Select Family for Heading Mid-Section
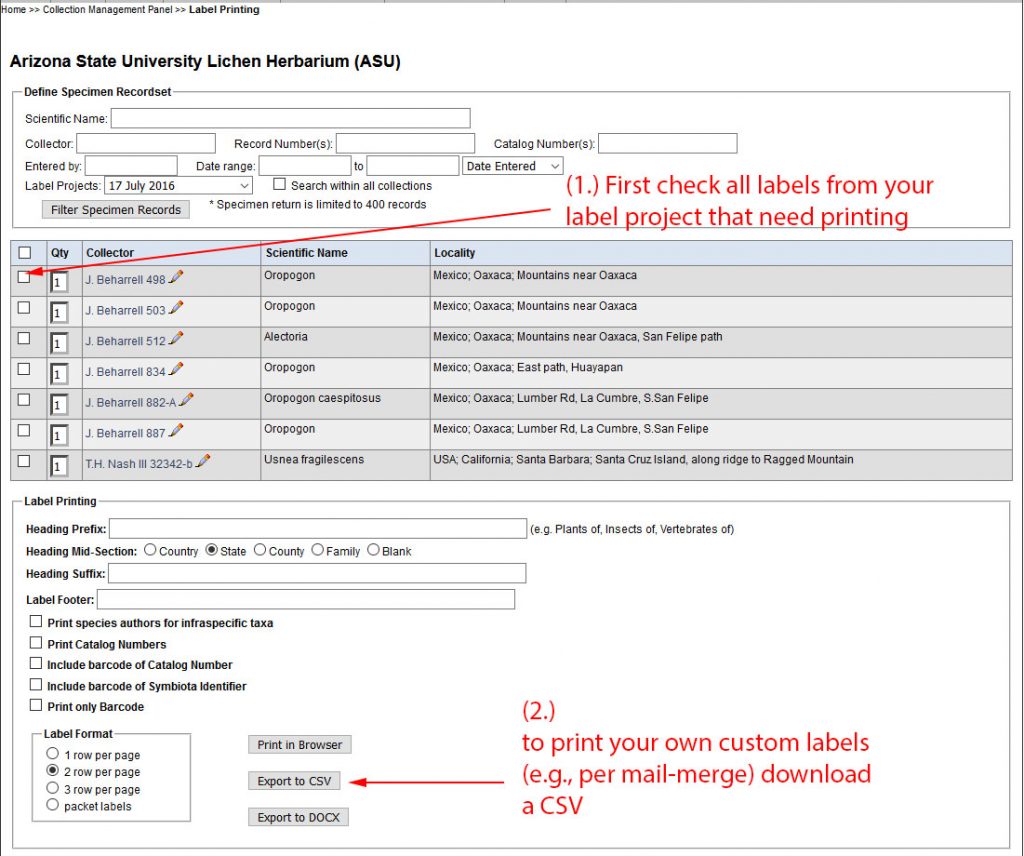 pos(317,550)
